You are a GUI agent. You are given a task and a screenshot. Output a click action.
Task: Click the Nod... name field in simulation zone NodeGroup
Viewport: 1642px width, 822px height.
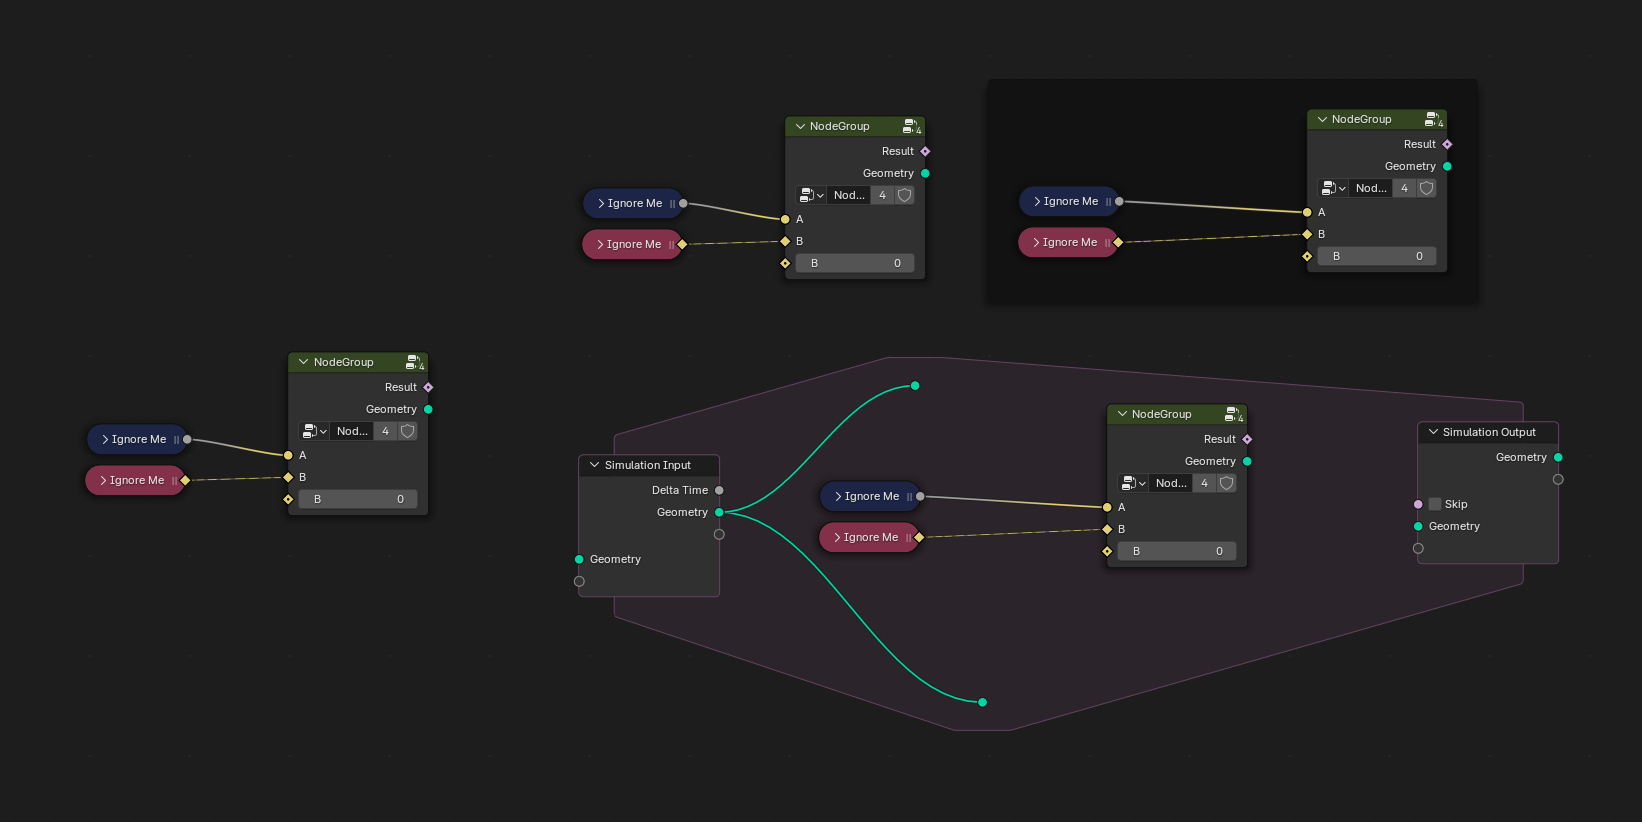click(1171, 483)
